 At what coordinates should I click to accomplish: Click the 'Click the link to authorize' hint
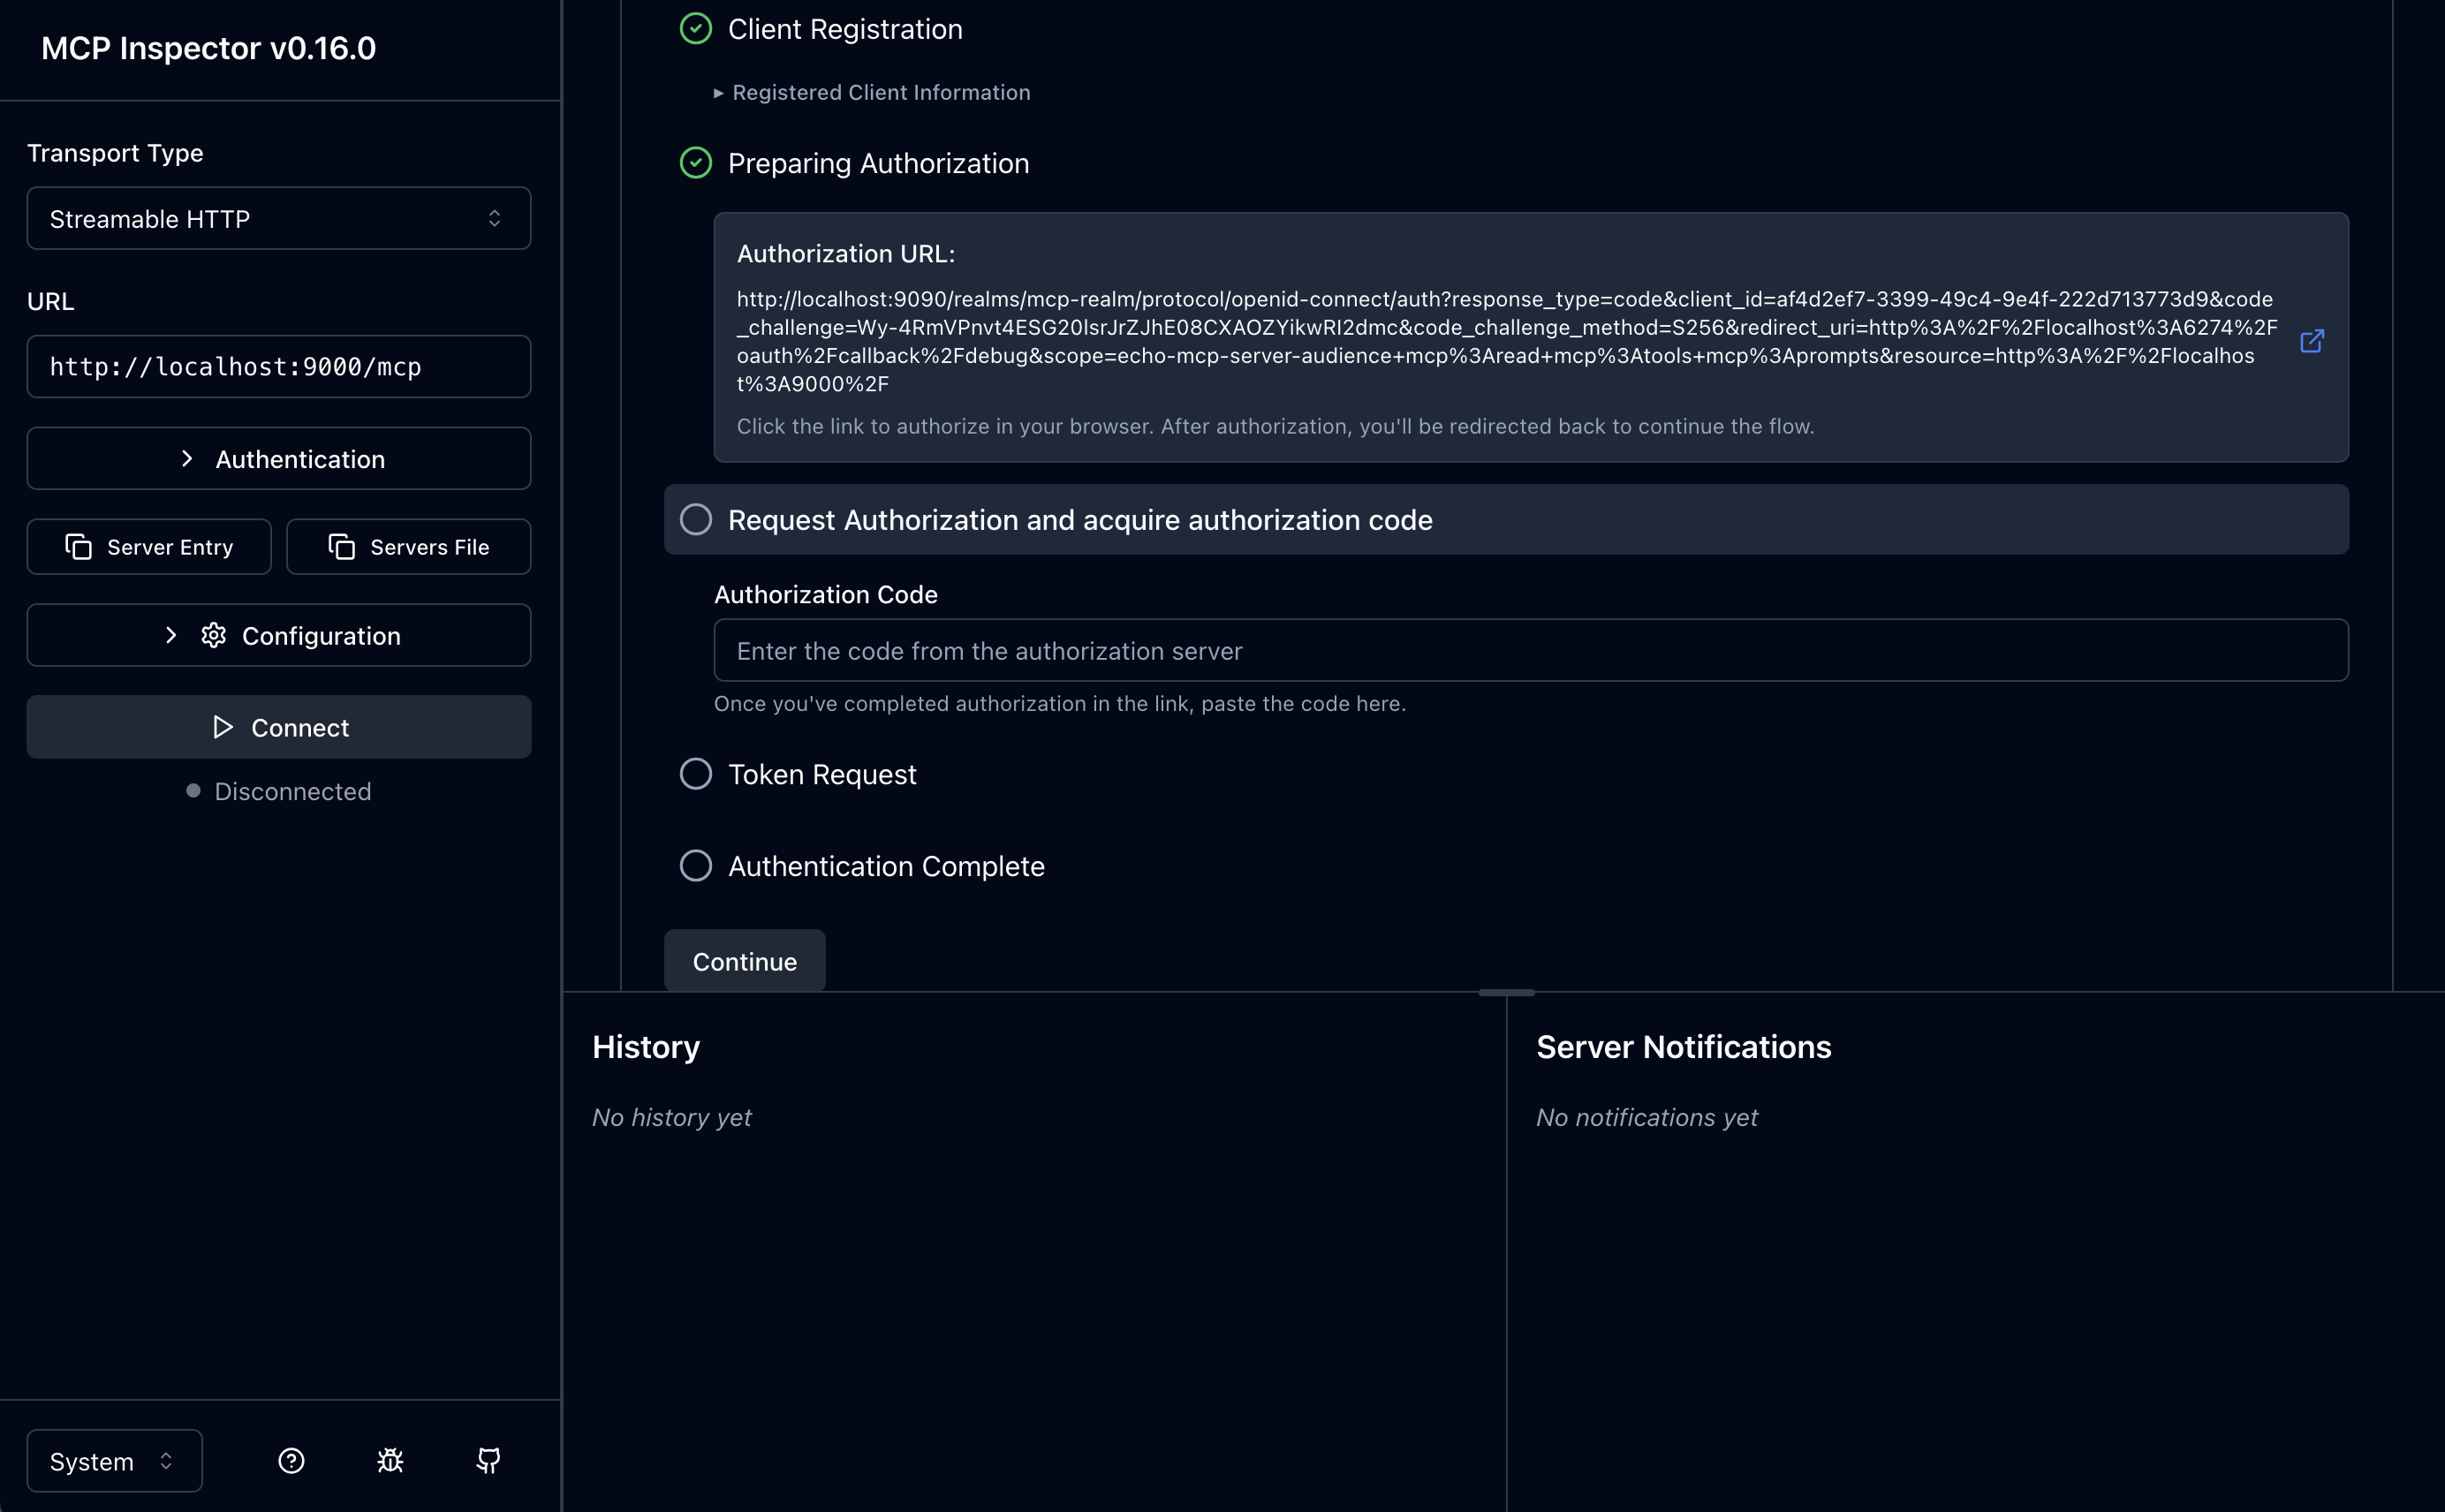(x=1275, y=426)
